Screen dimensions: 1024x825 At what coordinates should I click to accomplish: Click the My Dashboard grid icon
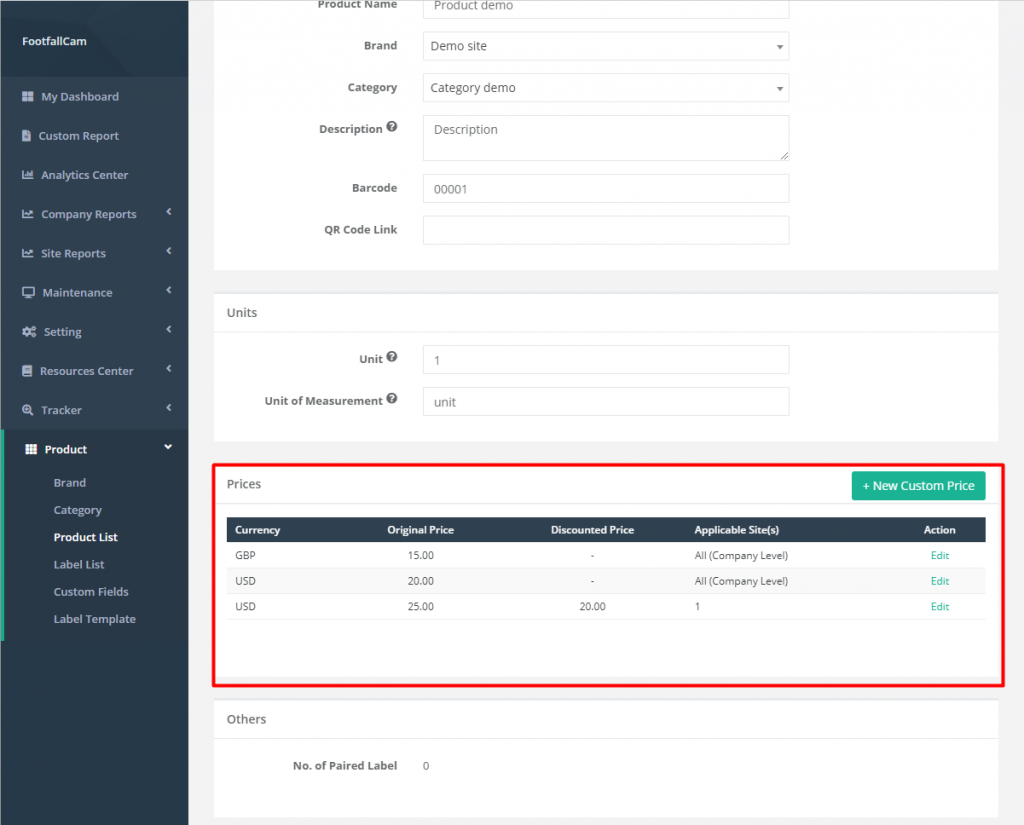[x=28, y=97]
